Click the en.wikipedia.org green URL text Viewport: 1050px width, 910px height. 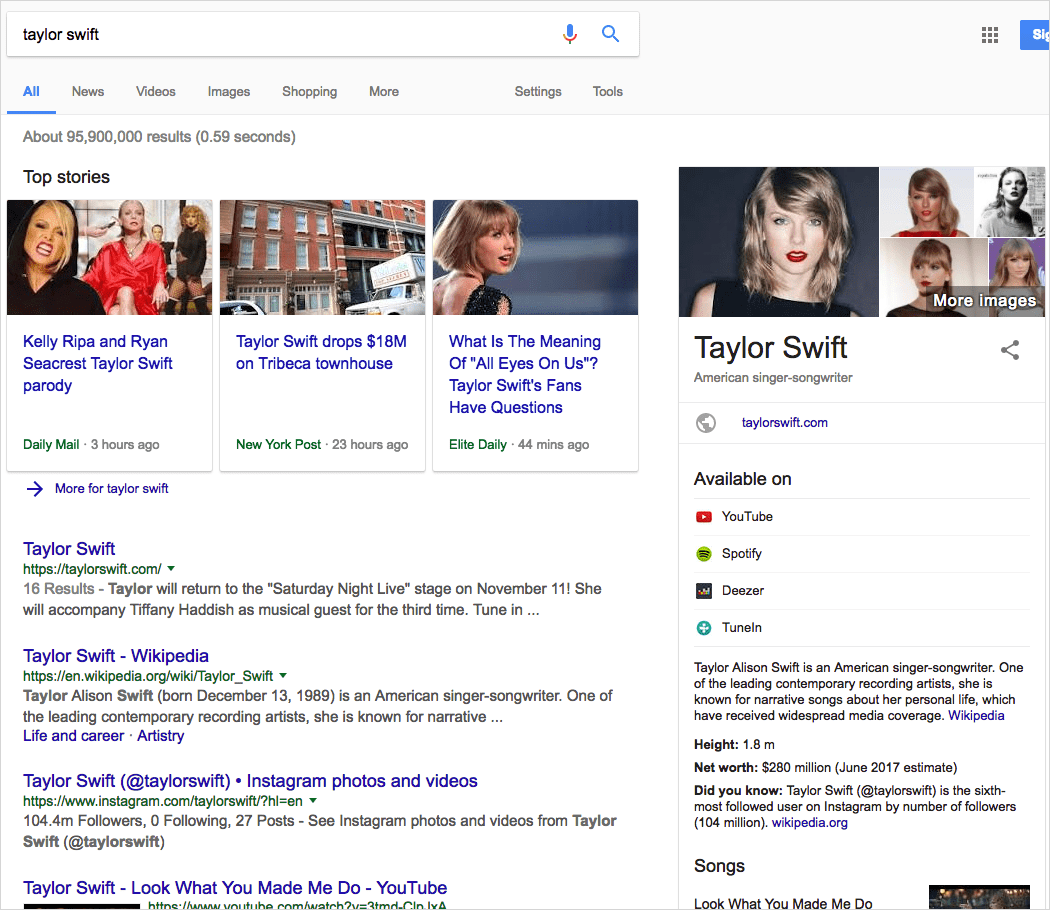point(147,676)
